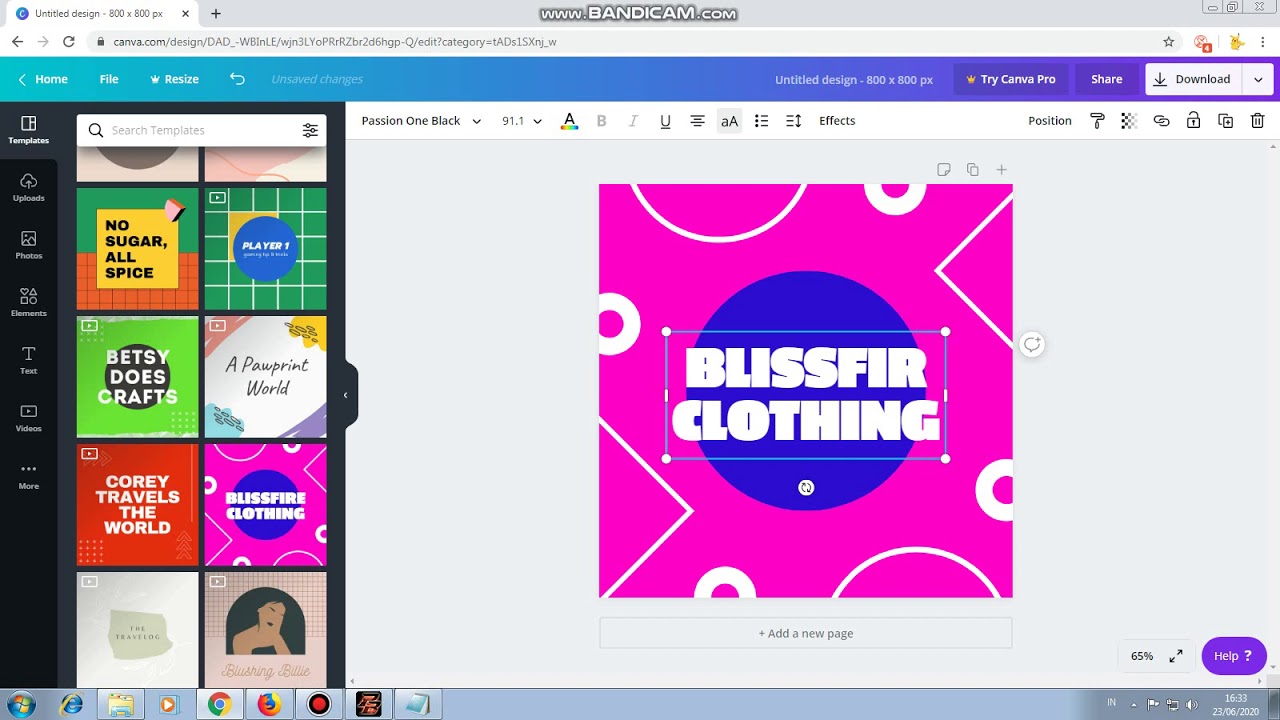Toggle bold formatting
The image size is (1280, 720).
coord(601,121)
